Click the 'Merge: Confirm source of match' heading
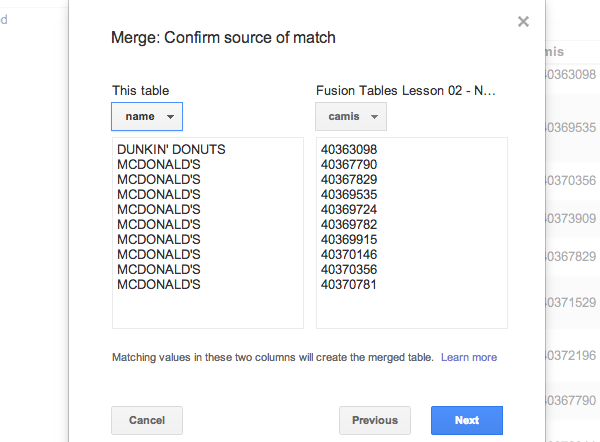Image resolution: width=600 pixels, height=442 pixels. 223,38
